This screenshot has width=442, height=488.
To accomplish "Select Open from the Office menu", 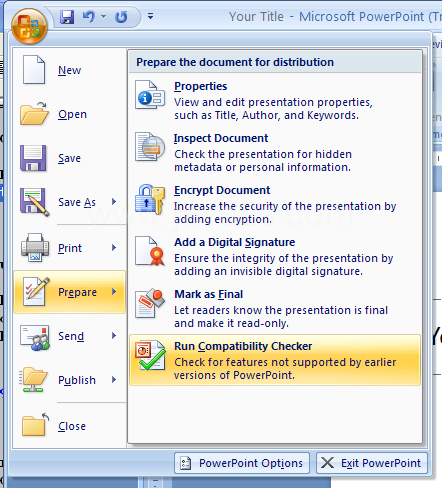I will pos(70,114).
